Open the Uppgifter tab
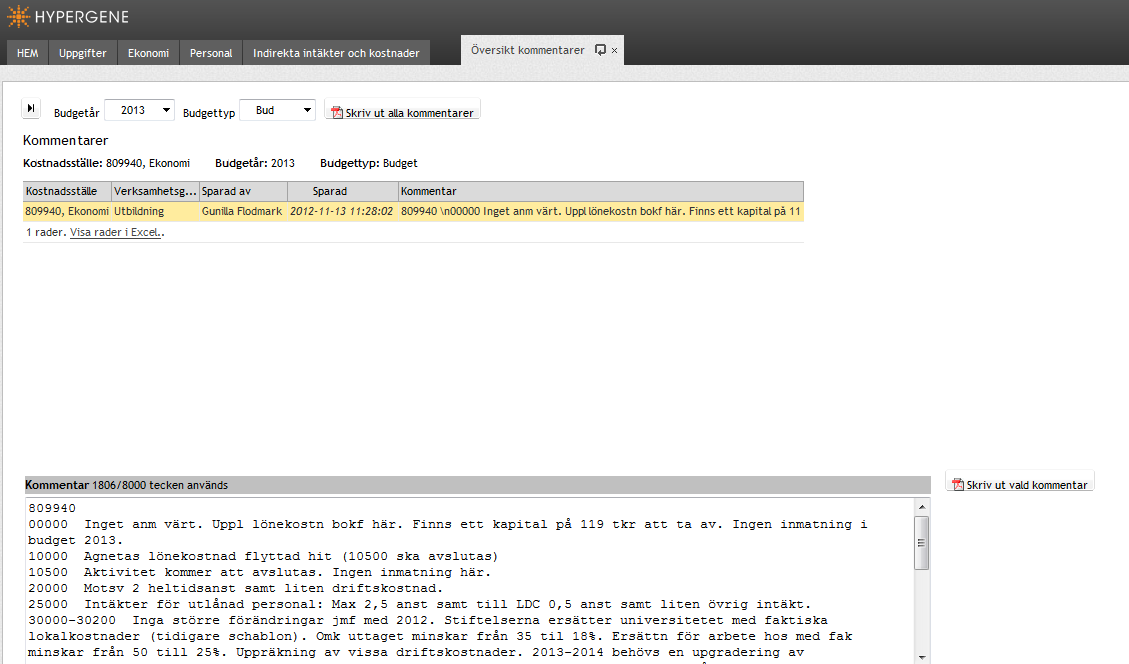This screenshot has width=1129, height=664. click(x=83, y=53)
